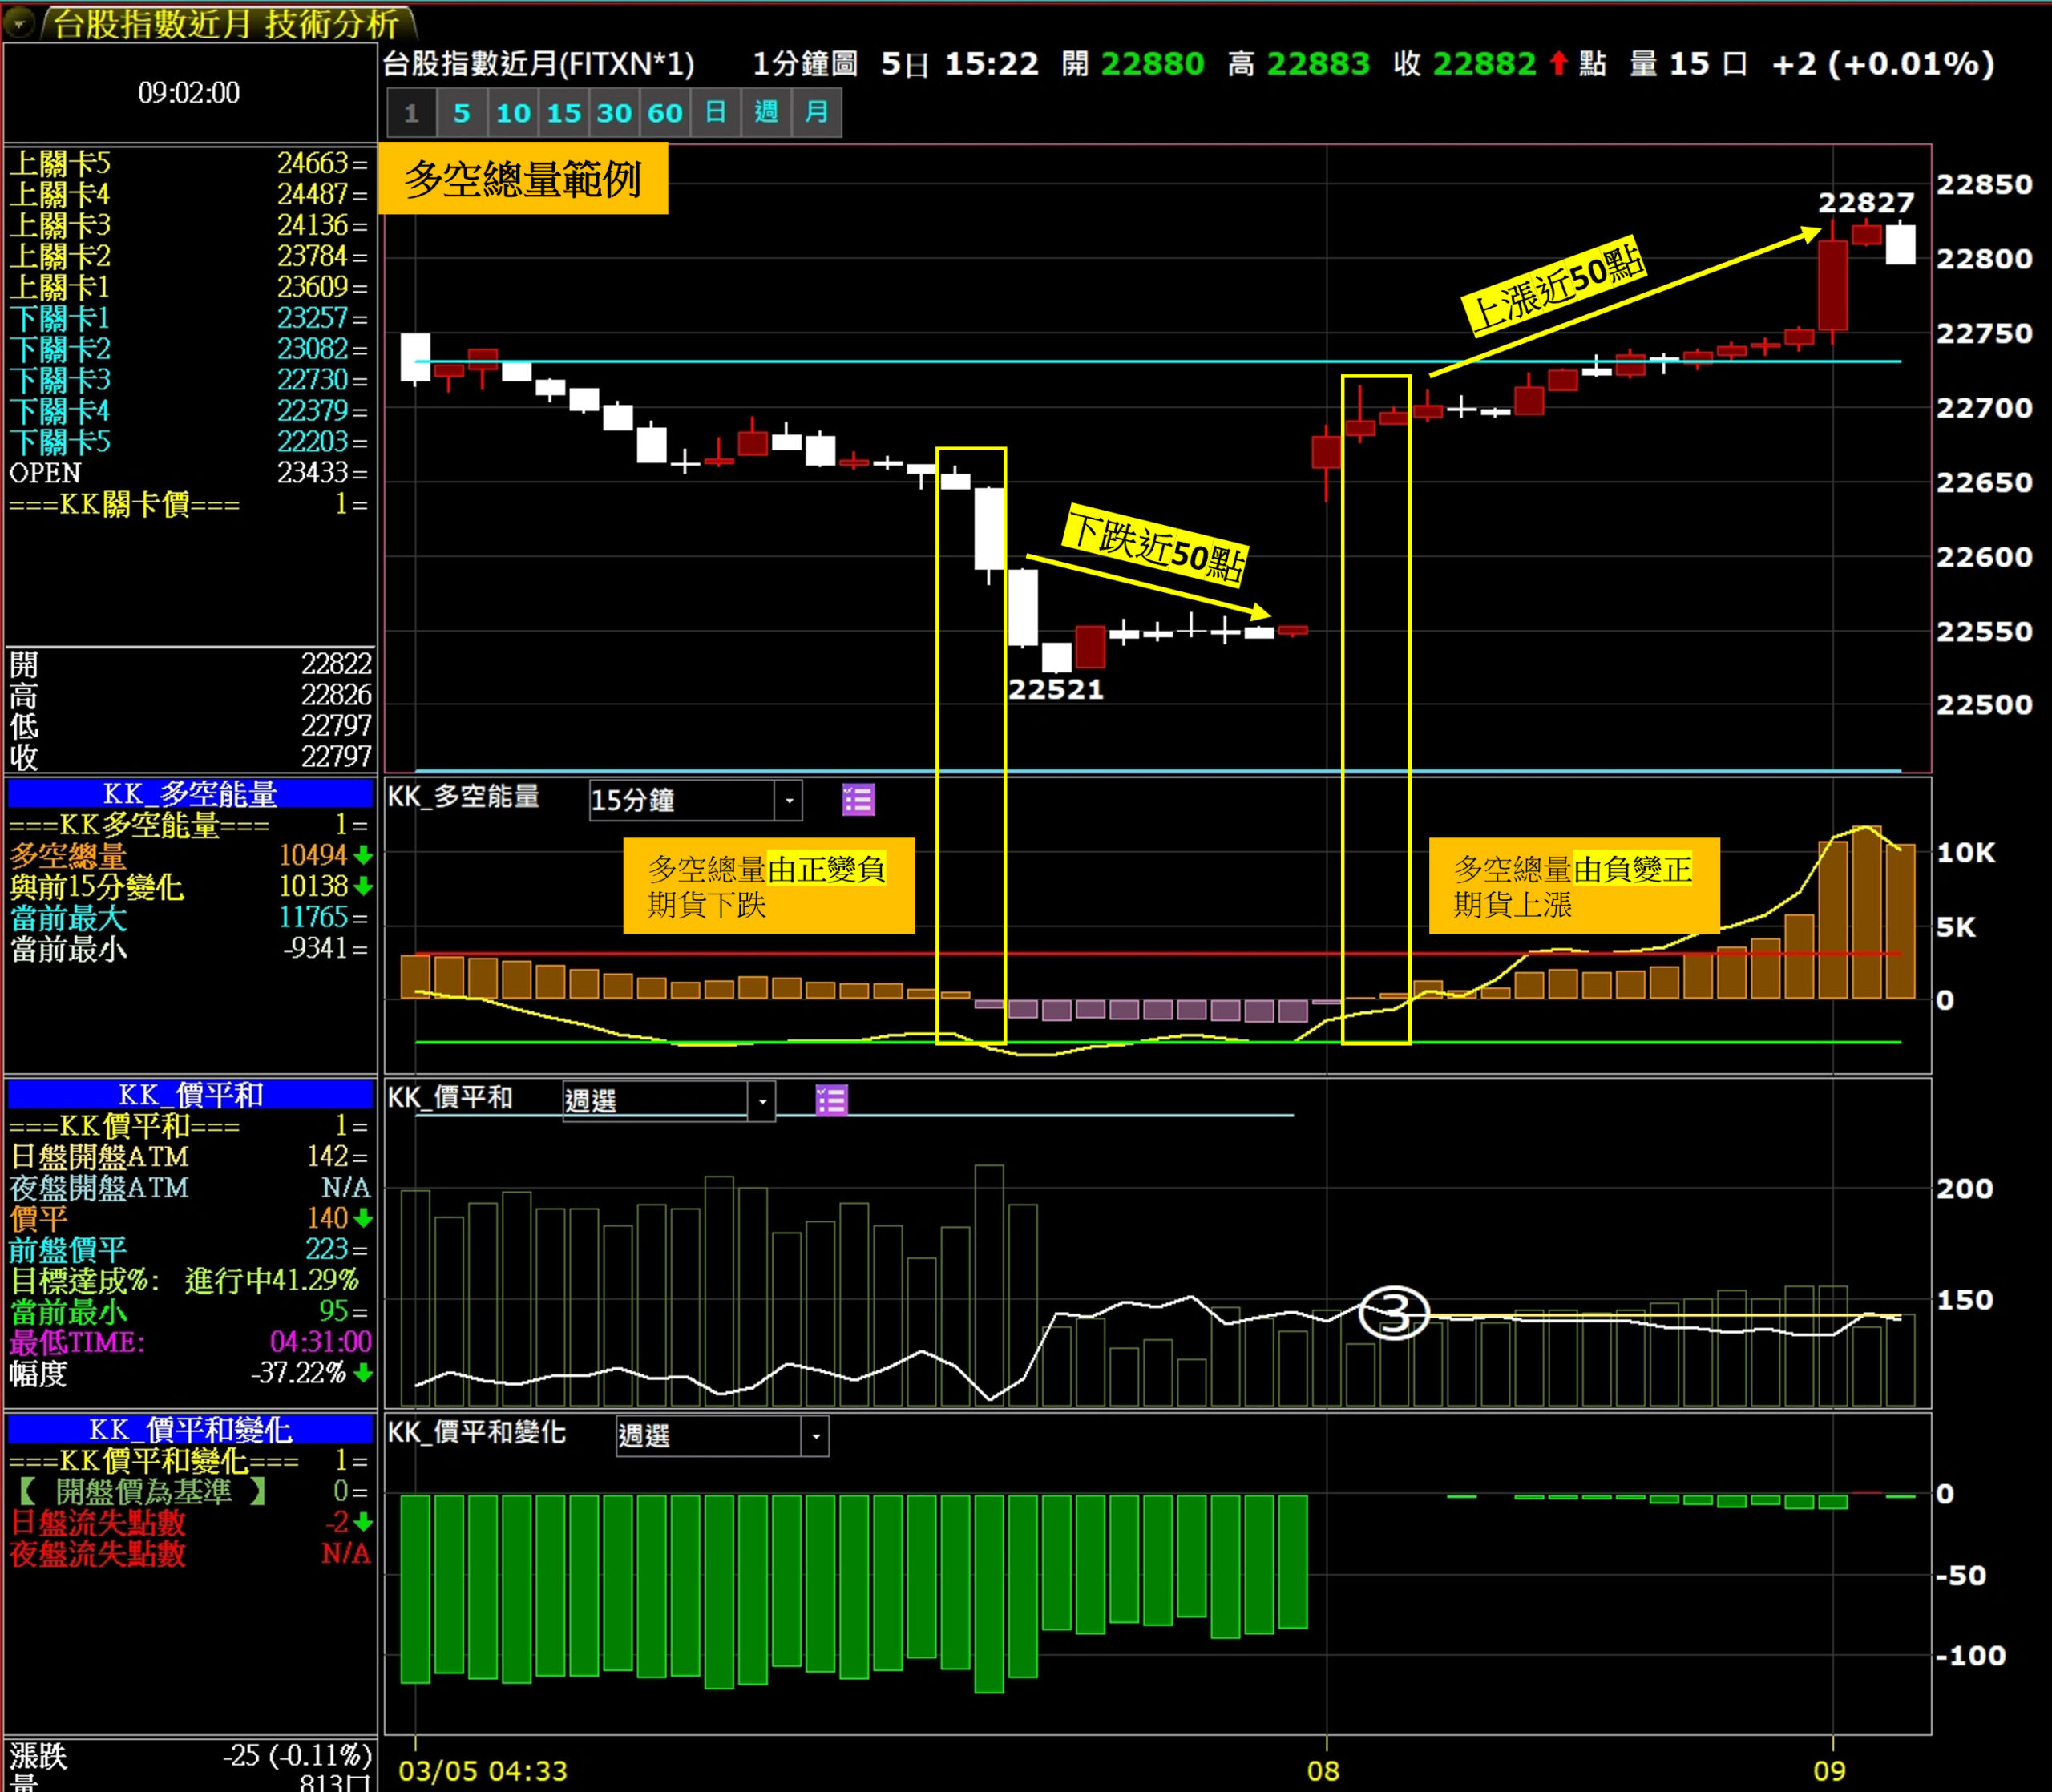Image resolution: width=2052 pixels, height=1792 pixels.
Task: Click green down arrow beside 日盤流失點數
Action: click(x=363, y=1522)
